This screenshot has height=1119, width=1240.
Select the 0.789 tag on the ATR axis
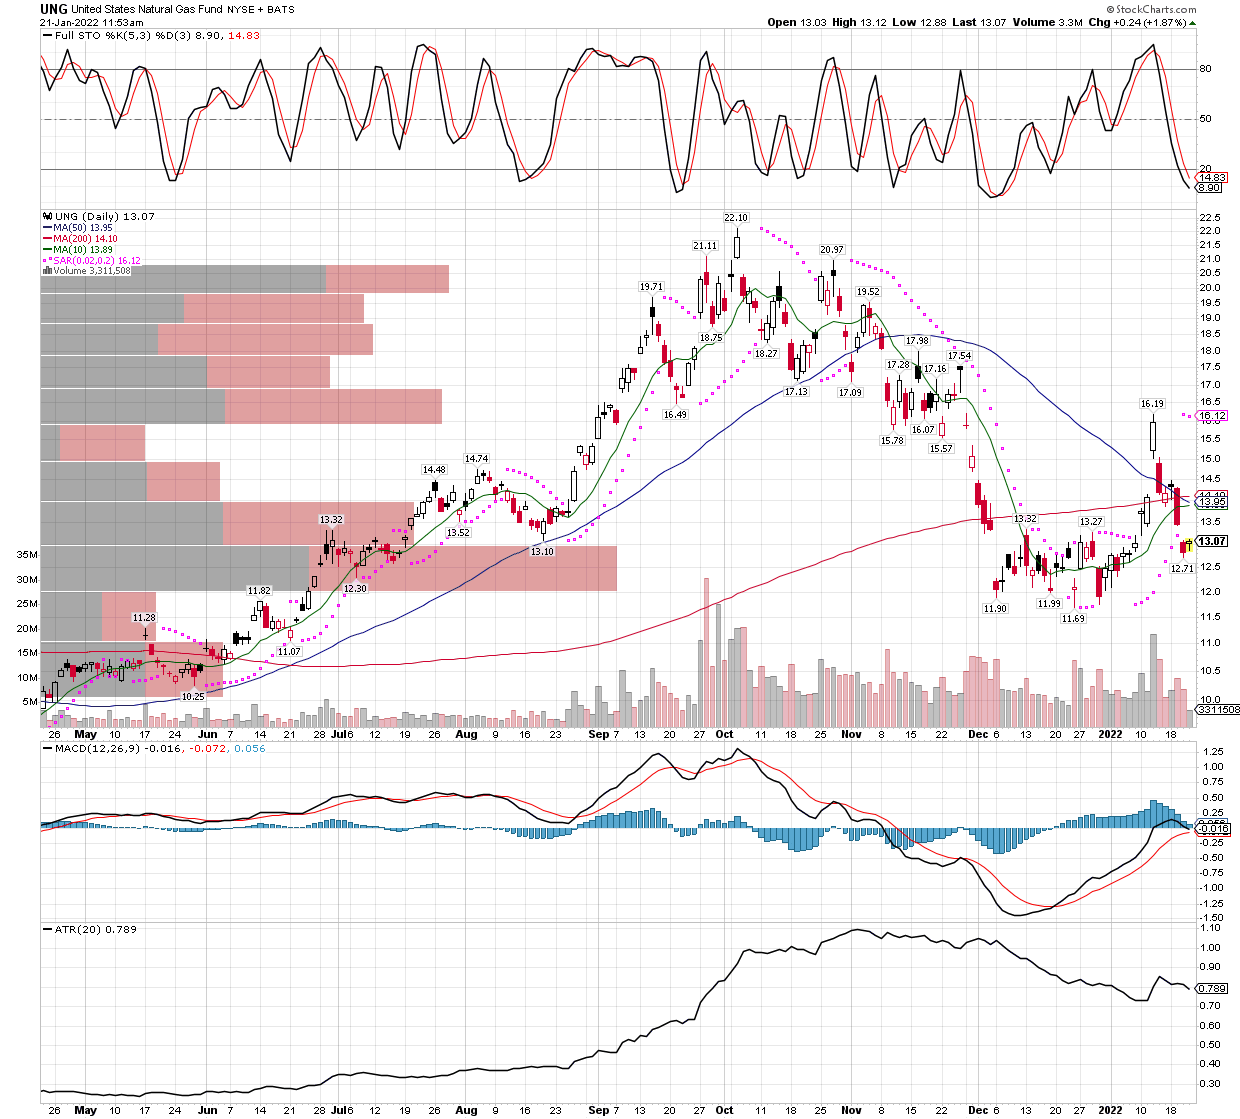coord(1210,988)
